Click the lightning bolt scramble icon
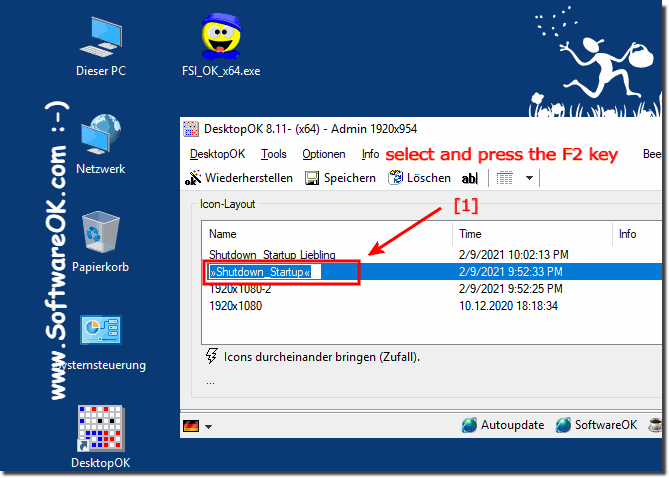 tap(212, 356)
